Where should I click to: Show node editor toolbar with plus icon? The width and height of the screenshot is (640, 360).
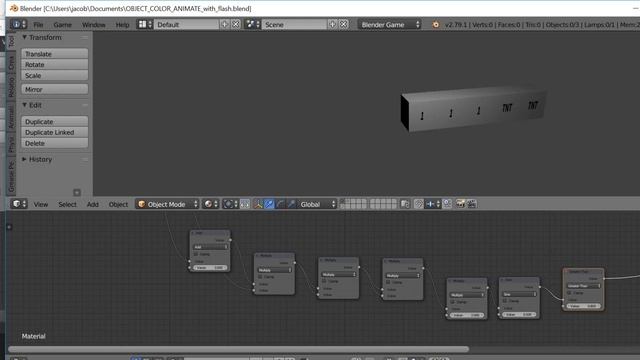coord(9,227)
